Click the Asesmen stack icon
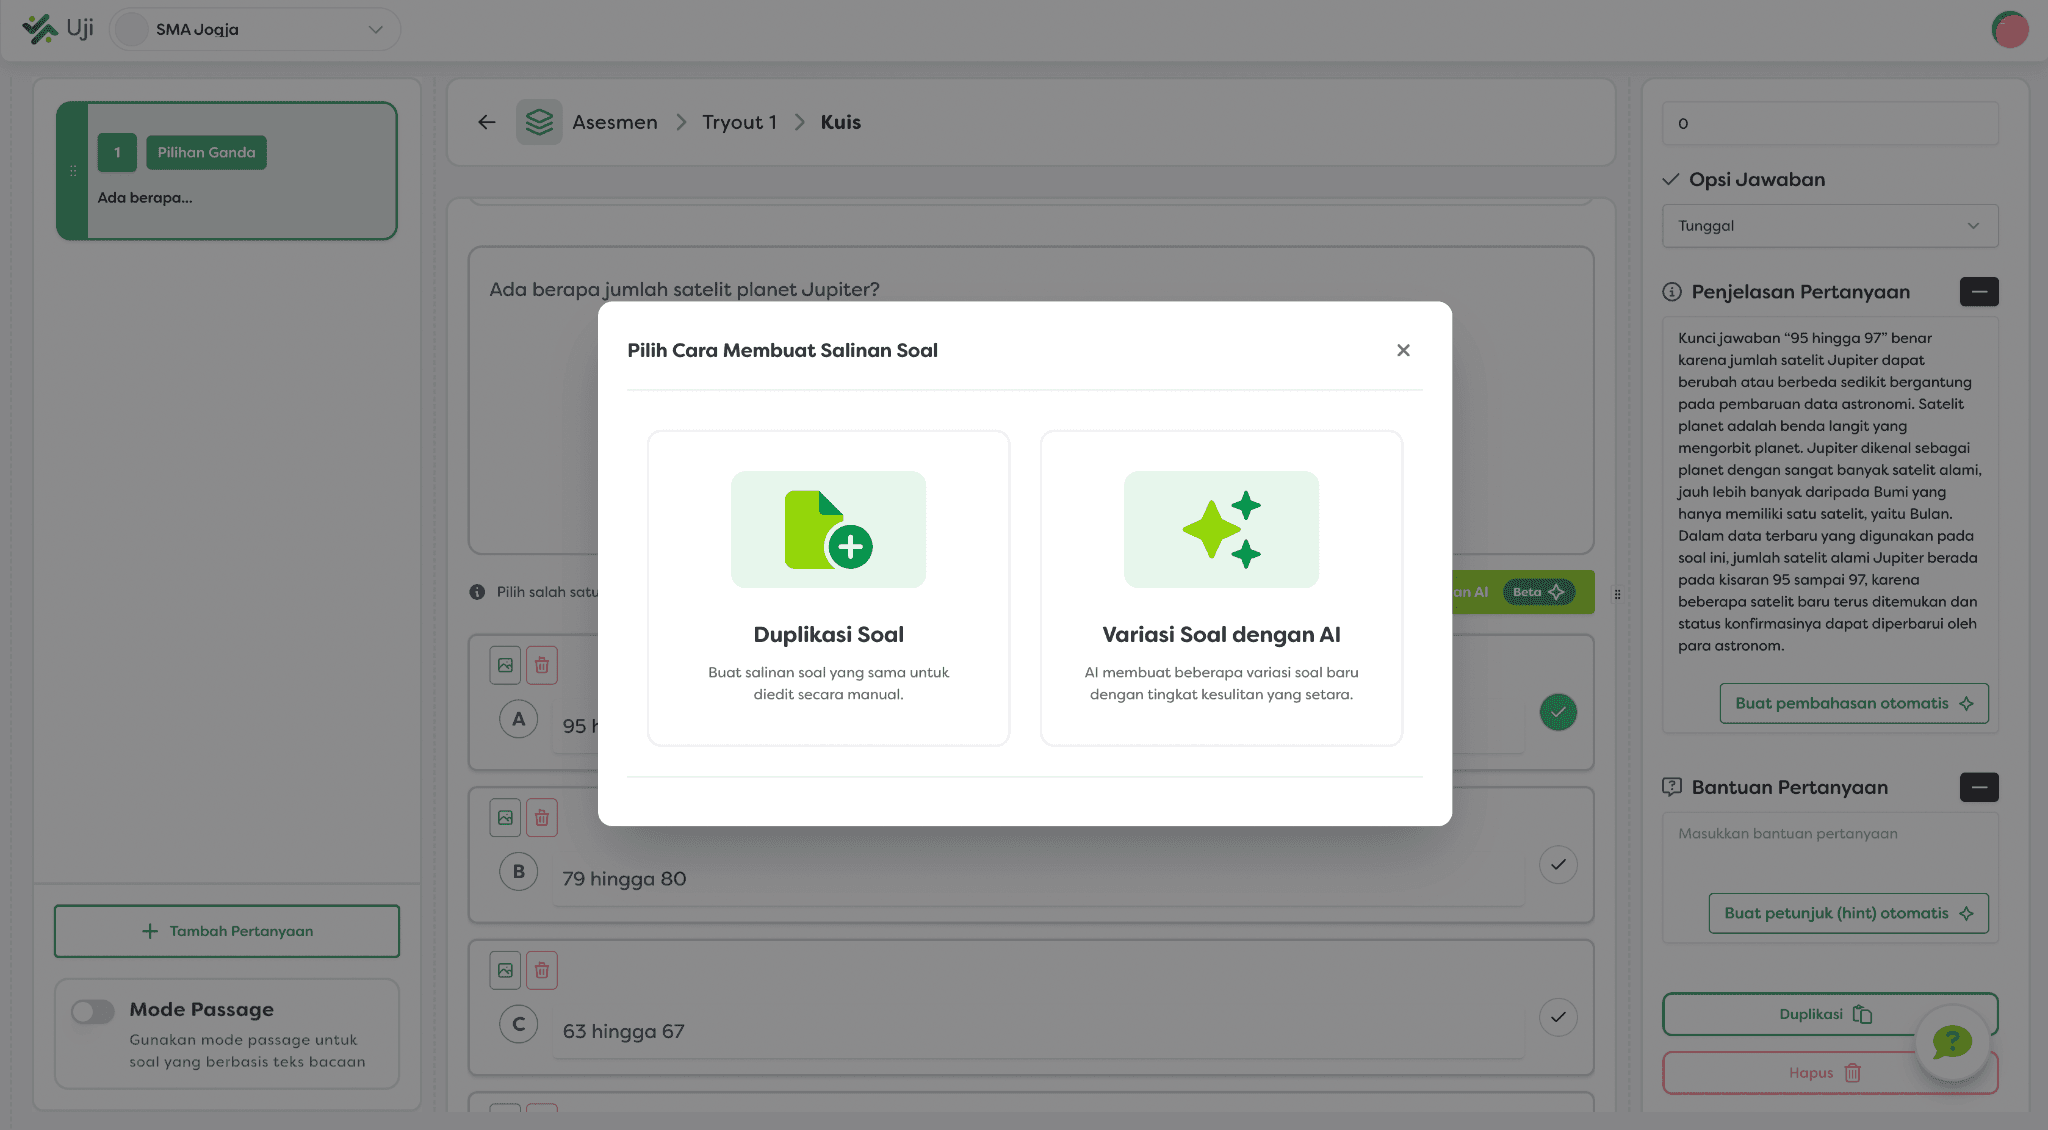The height and width of the screenshot is (1130, 2048). pos(539,122)
